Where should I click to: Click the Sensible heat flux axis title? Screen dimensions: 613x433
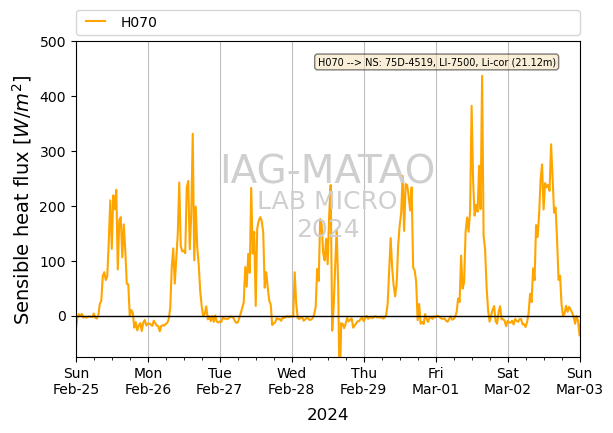[x=22, y=200]
